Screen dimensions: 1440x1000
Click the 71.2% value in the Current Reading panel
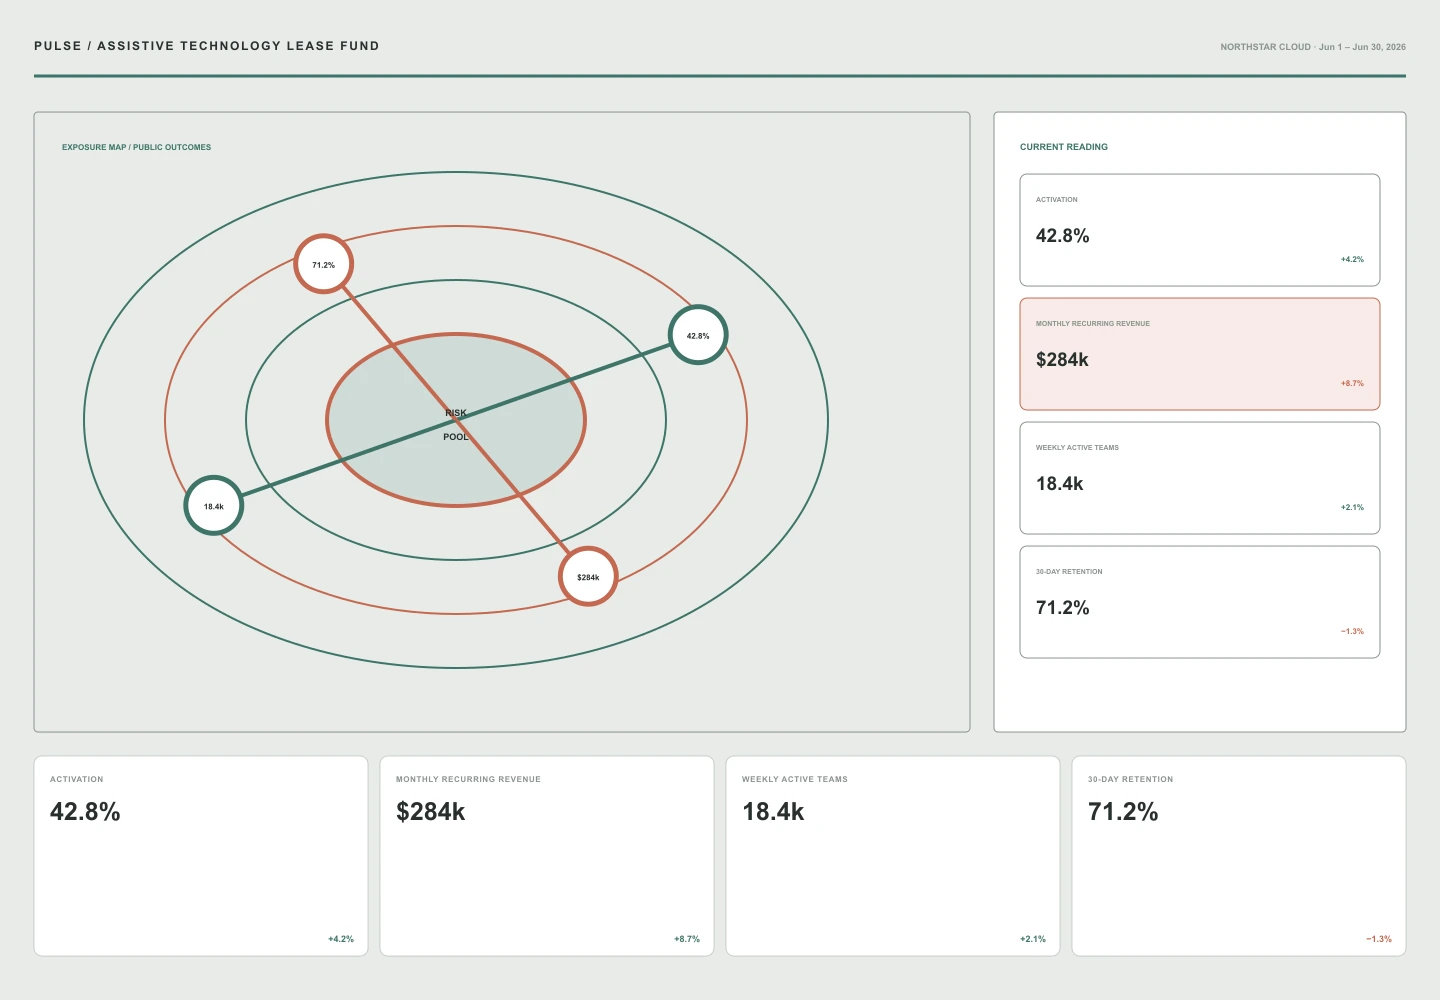coord(1063,608)
